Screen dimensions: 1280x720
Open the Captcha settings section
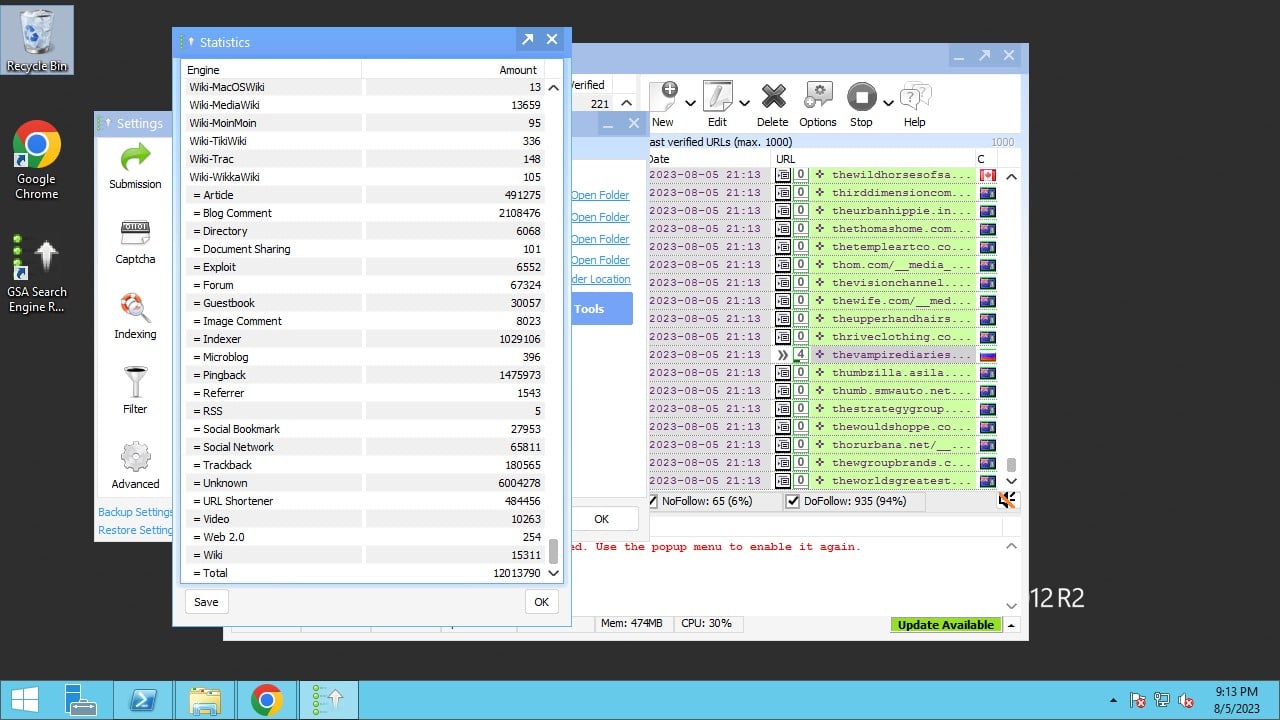[x=135, y=241]
